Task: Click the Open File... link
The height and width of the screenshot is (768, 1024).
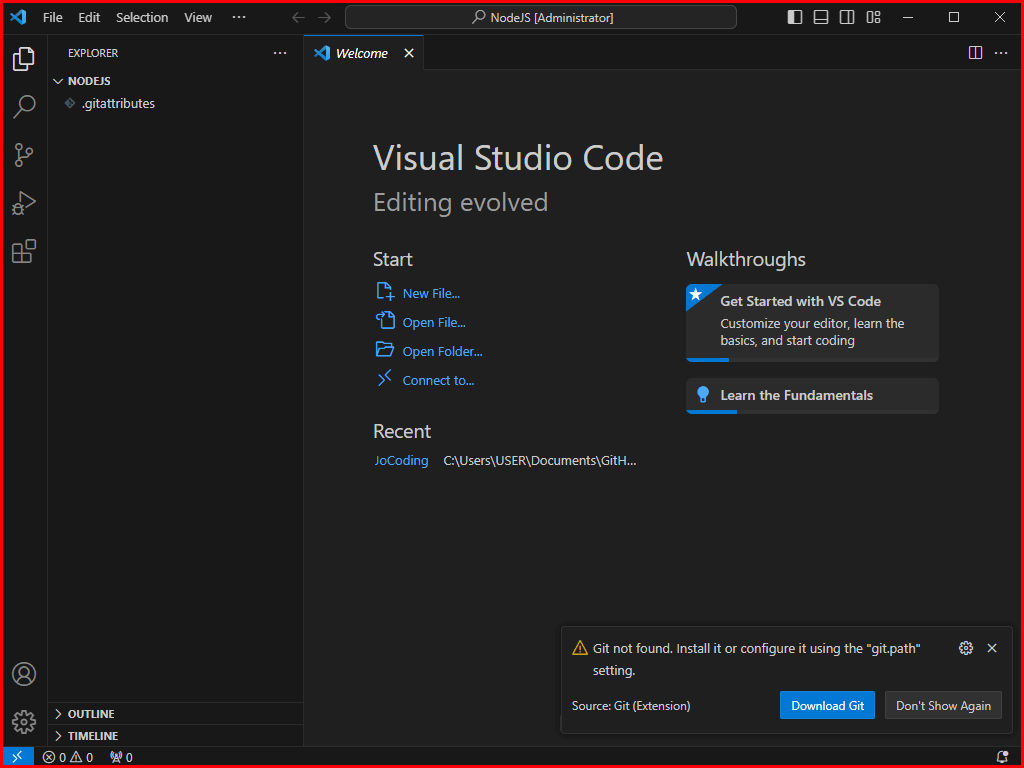Action: click(x=434, y=323)
